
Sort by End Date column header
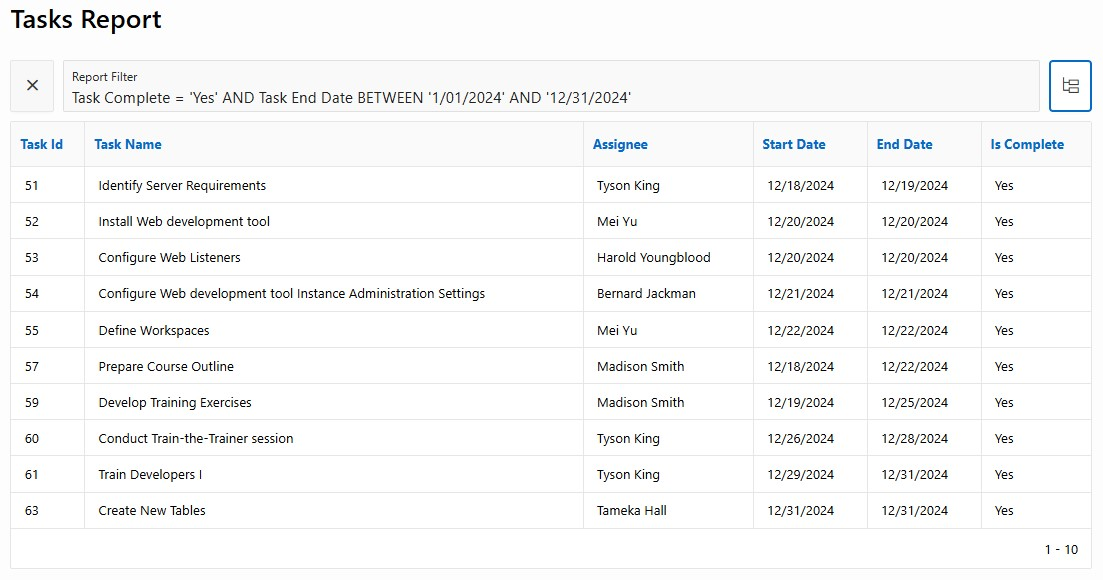(904, 144)
